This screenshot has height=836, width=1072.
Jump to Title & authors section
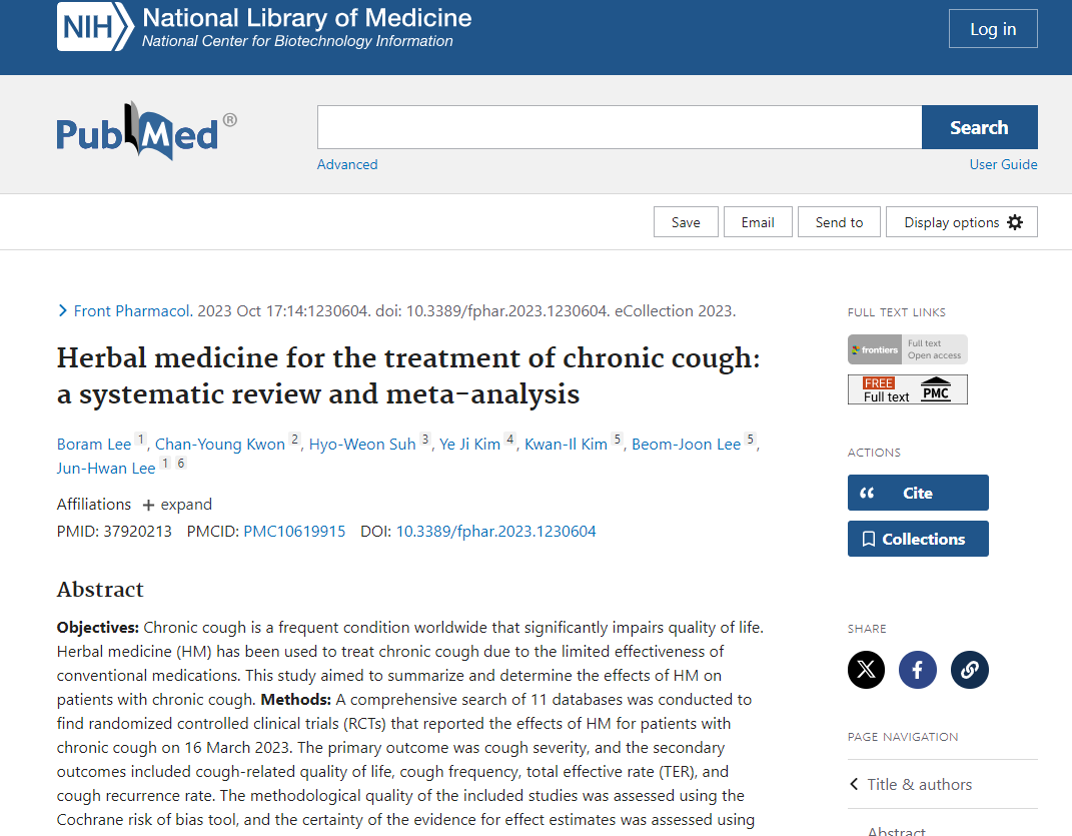[918, 784]
